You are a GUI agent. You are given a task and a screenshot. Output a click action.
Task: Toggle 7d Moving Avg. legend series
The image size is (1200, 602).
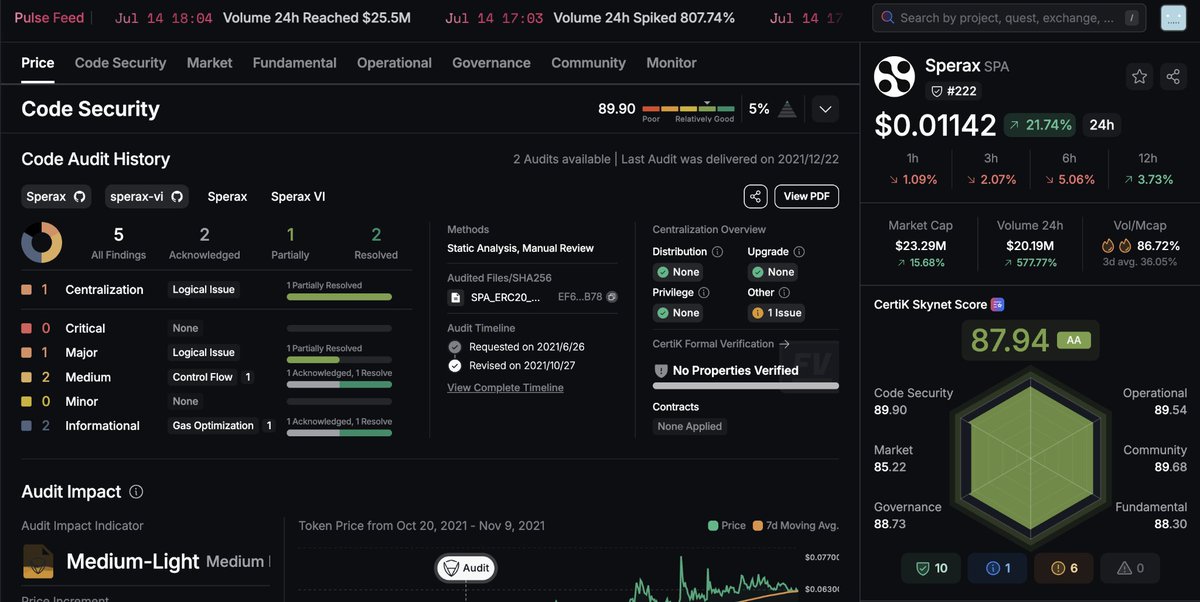(795, 525)
